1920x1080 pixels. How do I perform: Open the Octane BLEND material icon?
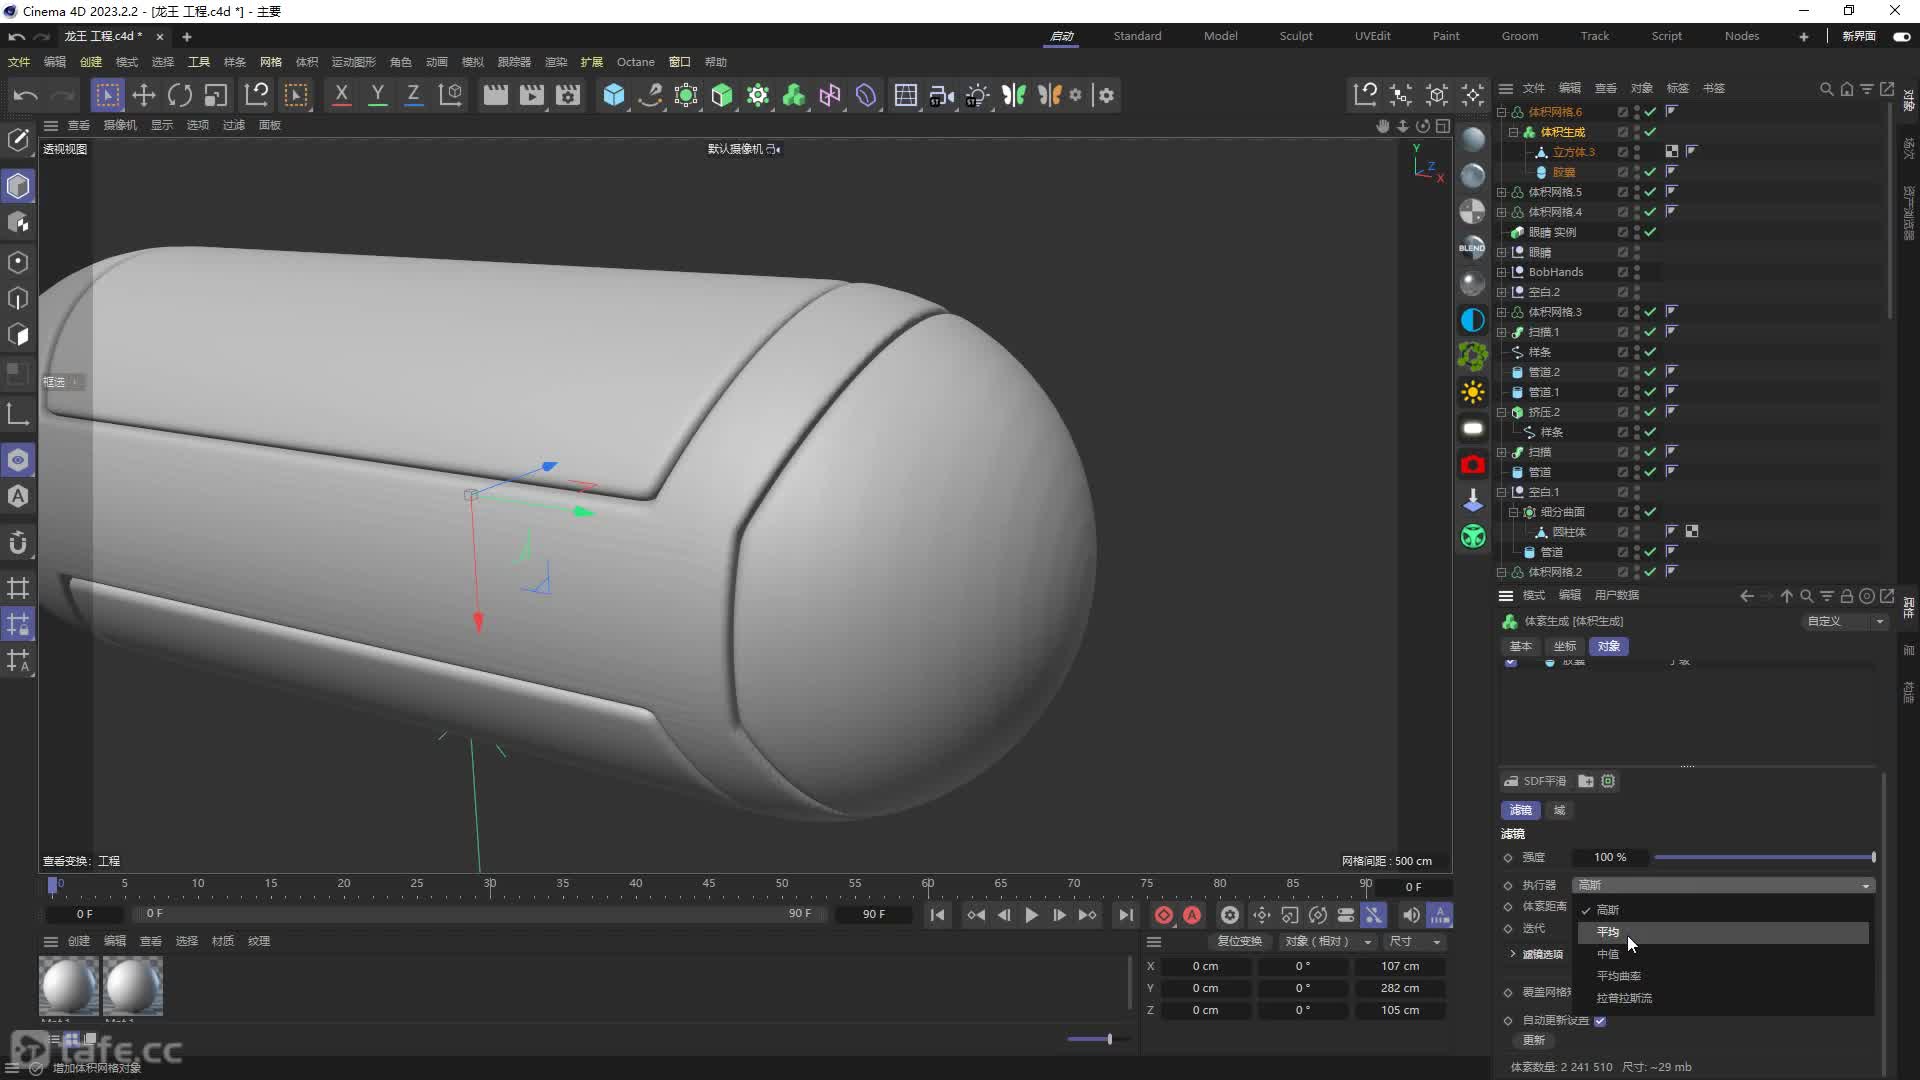(1473, 247)
